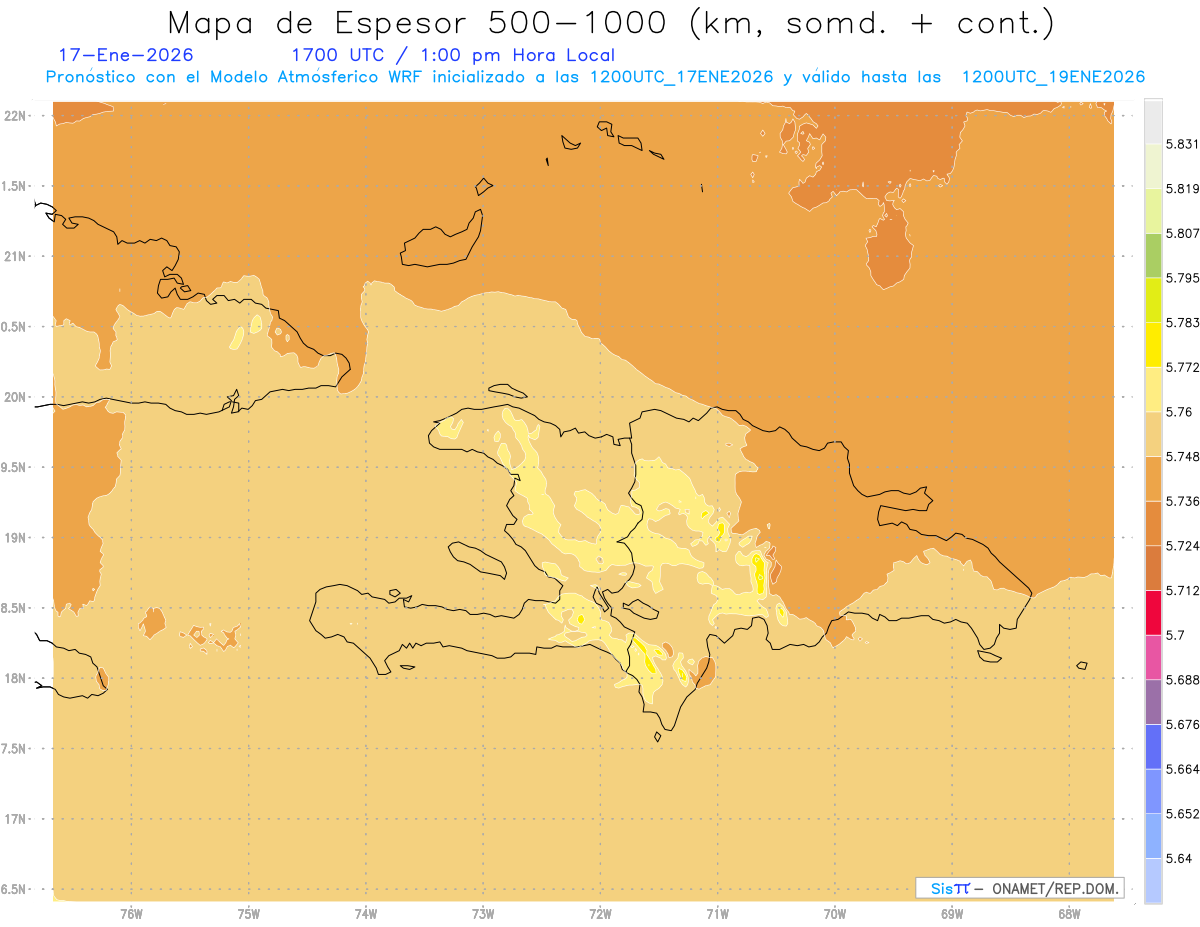The height and width of the screenshot is (927, 1200).
Task: Click the latitude label "22N"
Action: point(14,116)
